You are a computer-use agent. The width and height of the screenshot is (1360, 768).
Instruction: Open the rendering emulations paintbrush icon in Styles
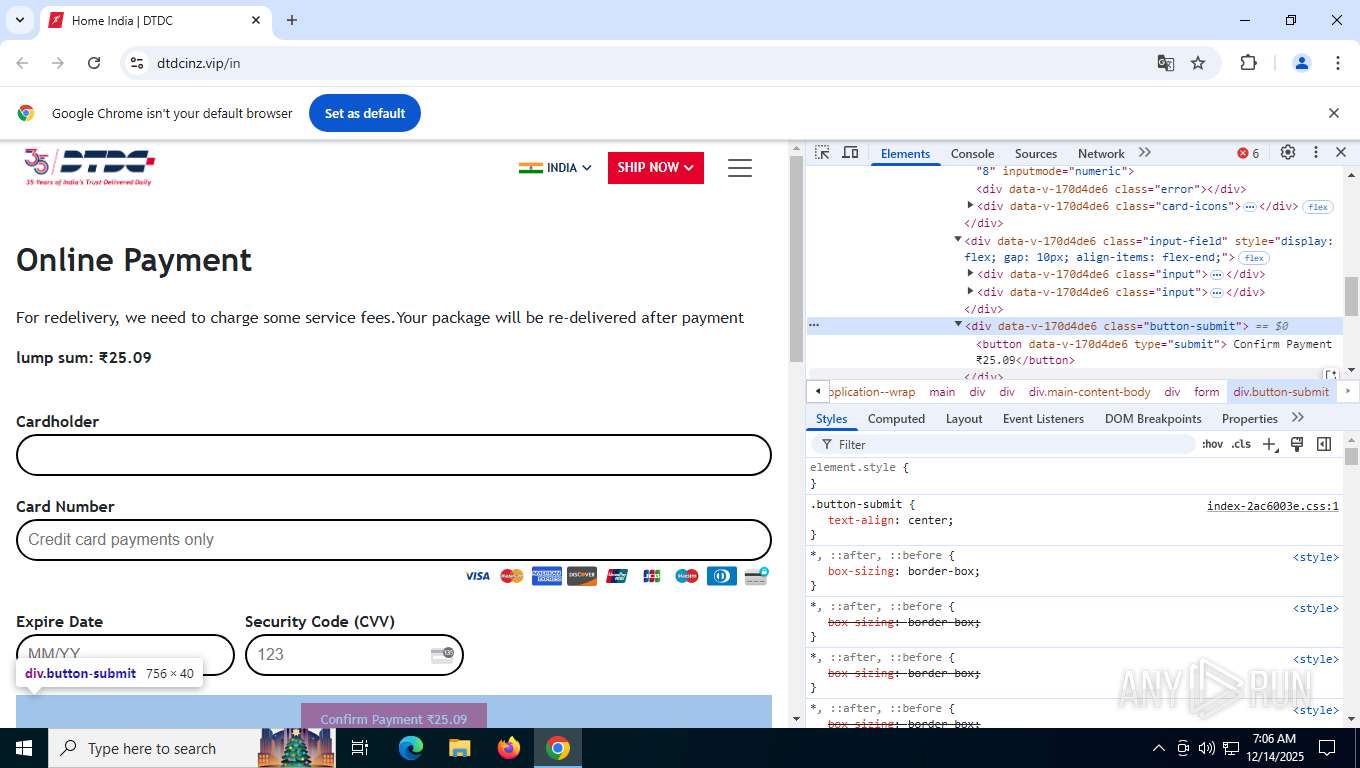click(1297, 444)
